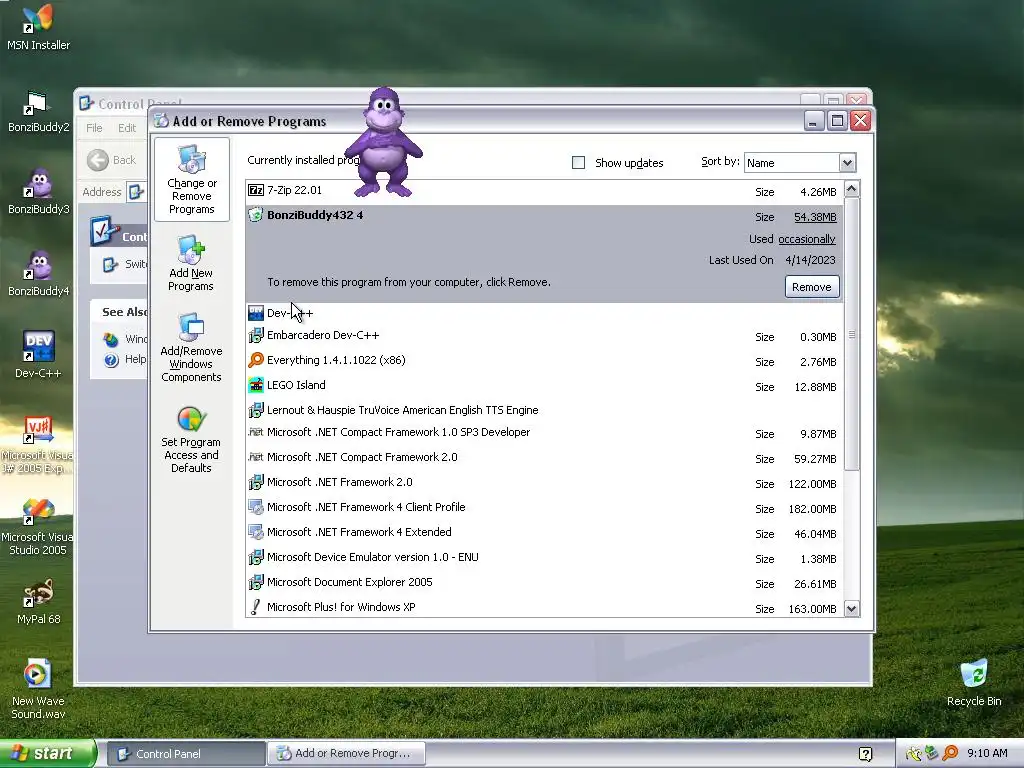Switch to the Control Panel taskbar button
This screenshot has height=768, width=1024.
(x=185, y=754)
